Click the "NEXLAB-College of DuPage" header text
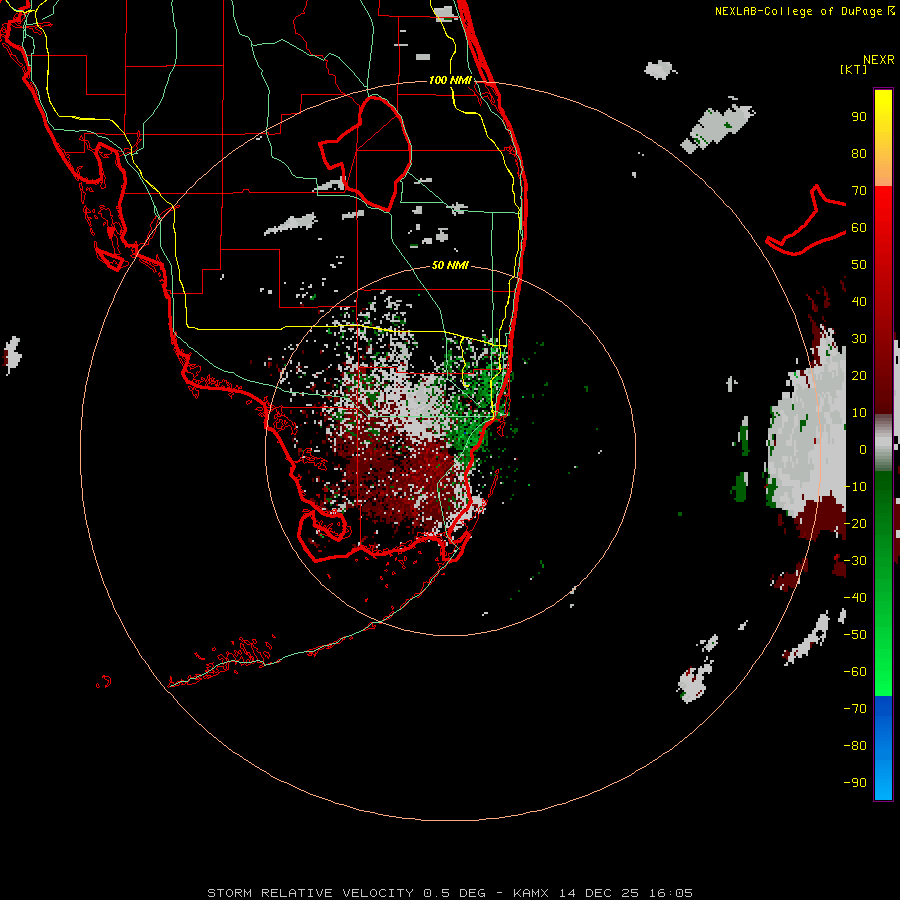 798,11
